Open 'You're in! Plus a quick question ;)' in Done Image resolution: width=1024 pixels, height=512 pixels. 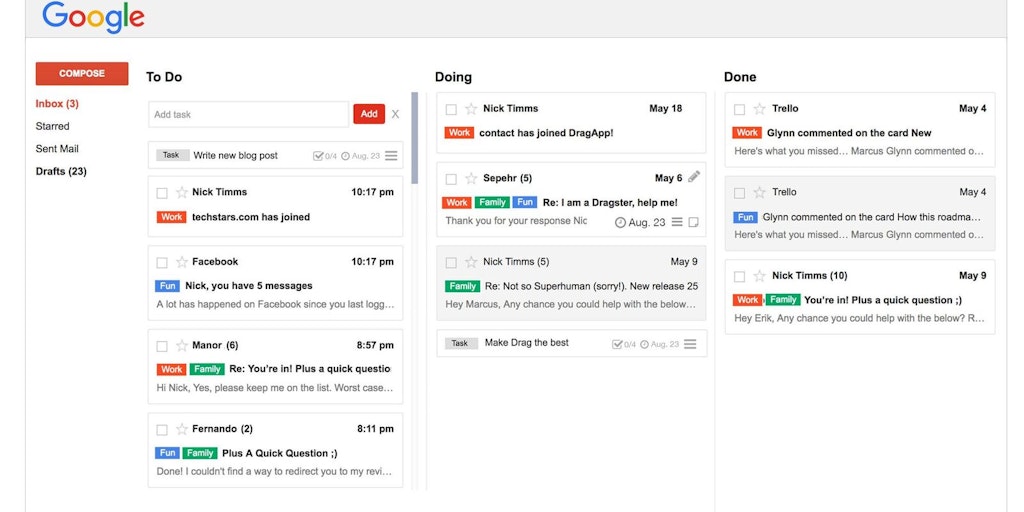(883, 300)
